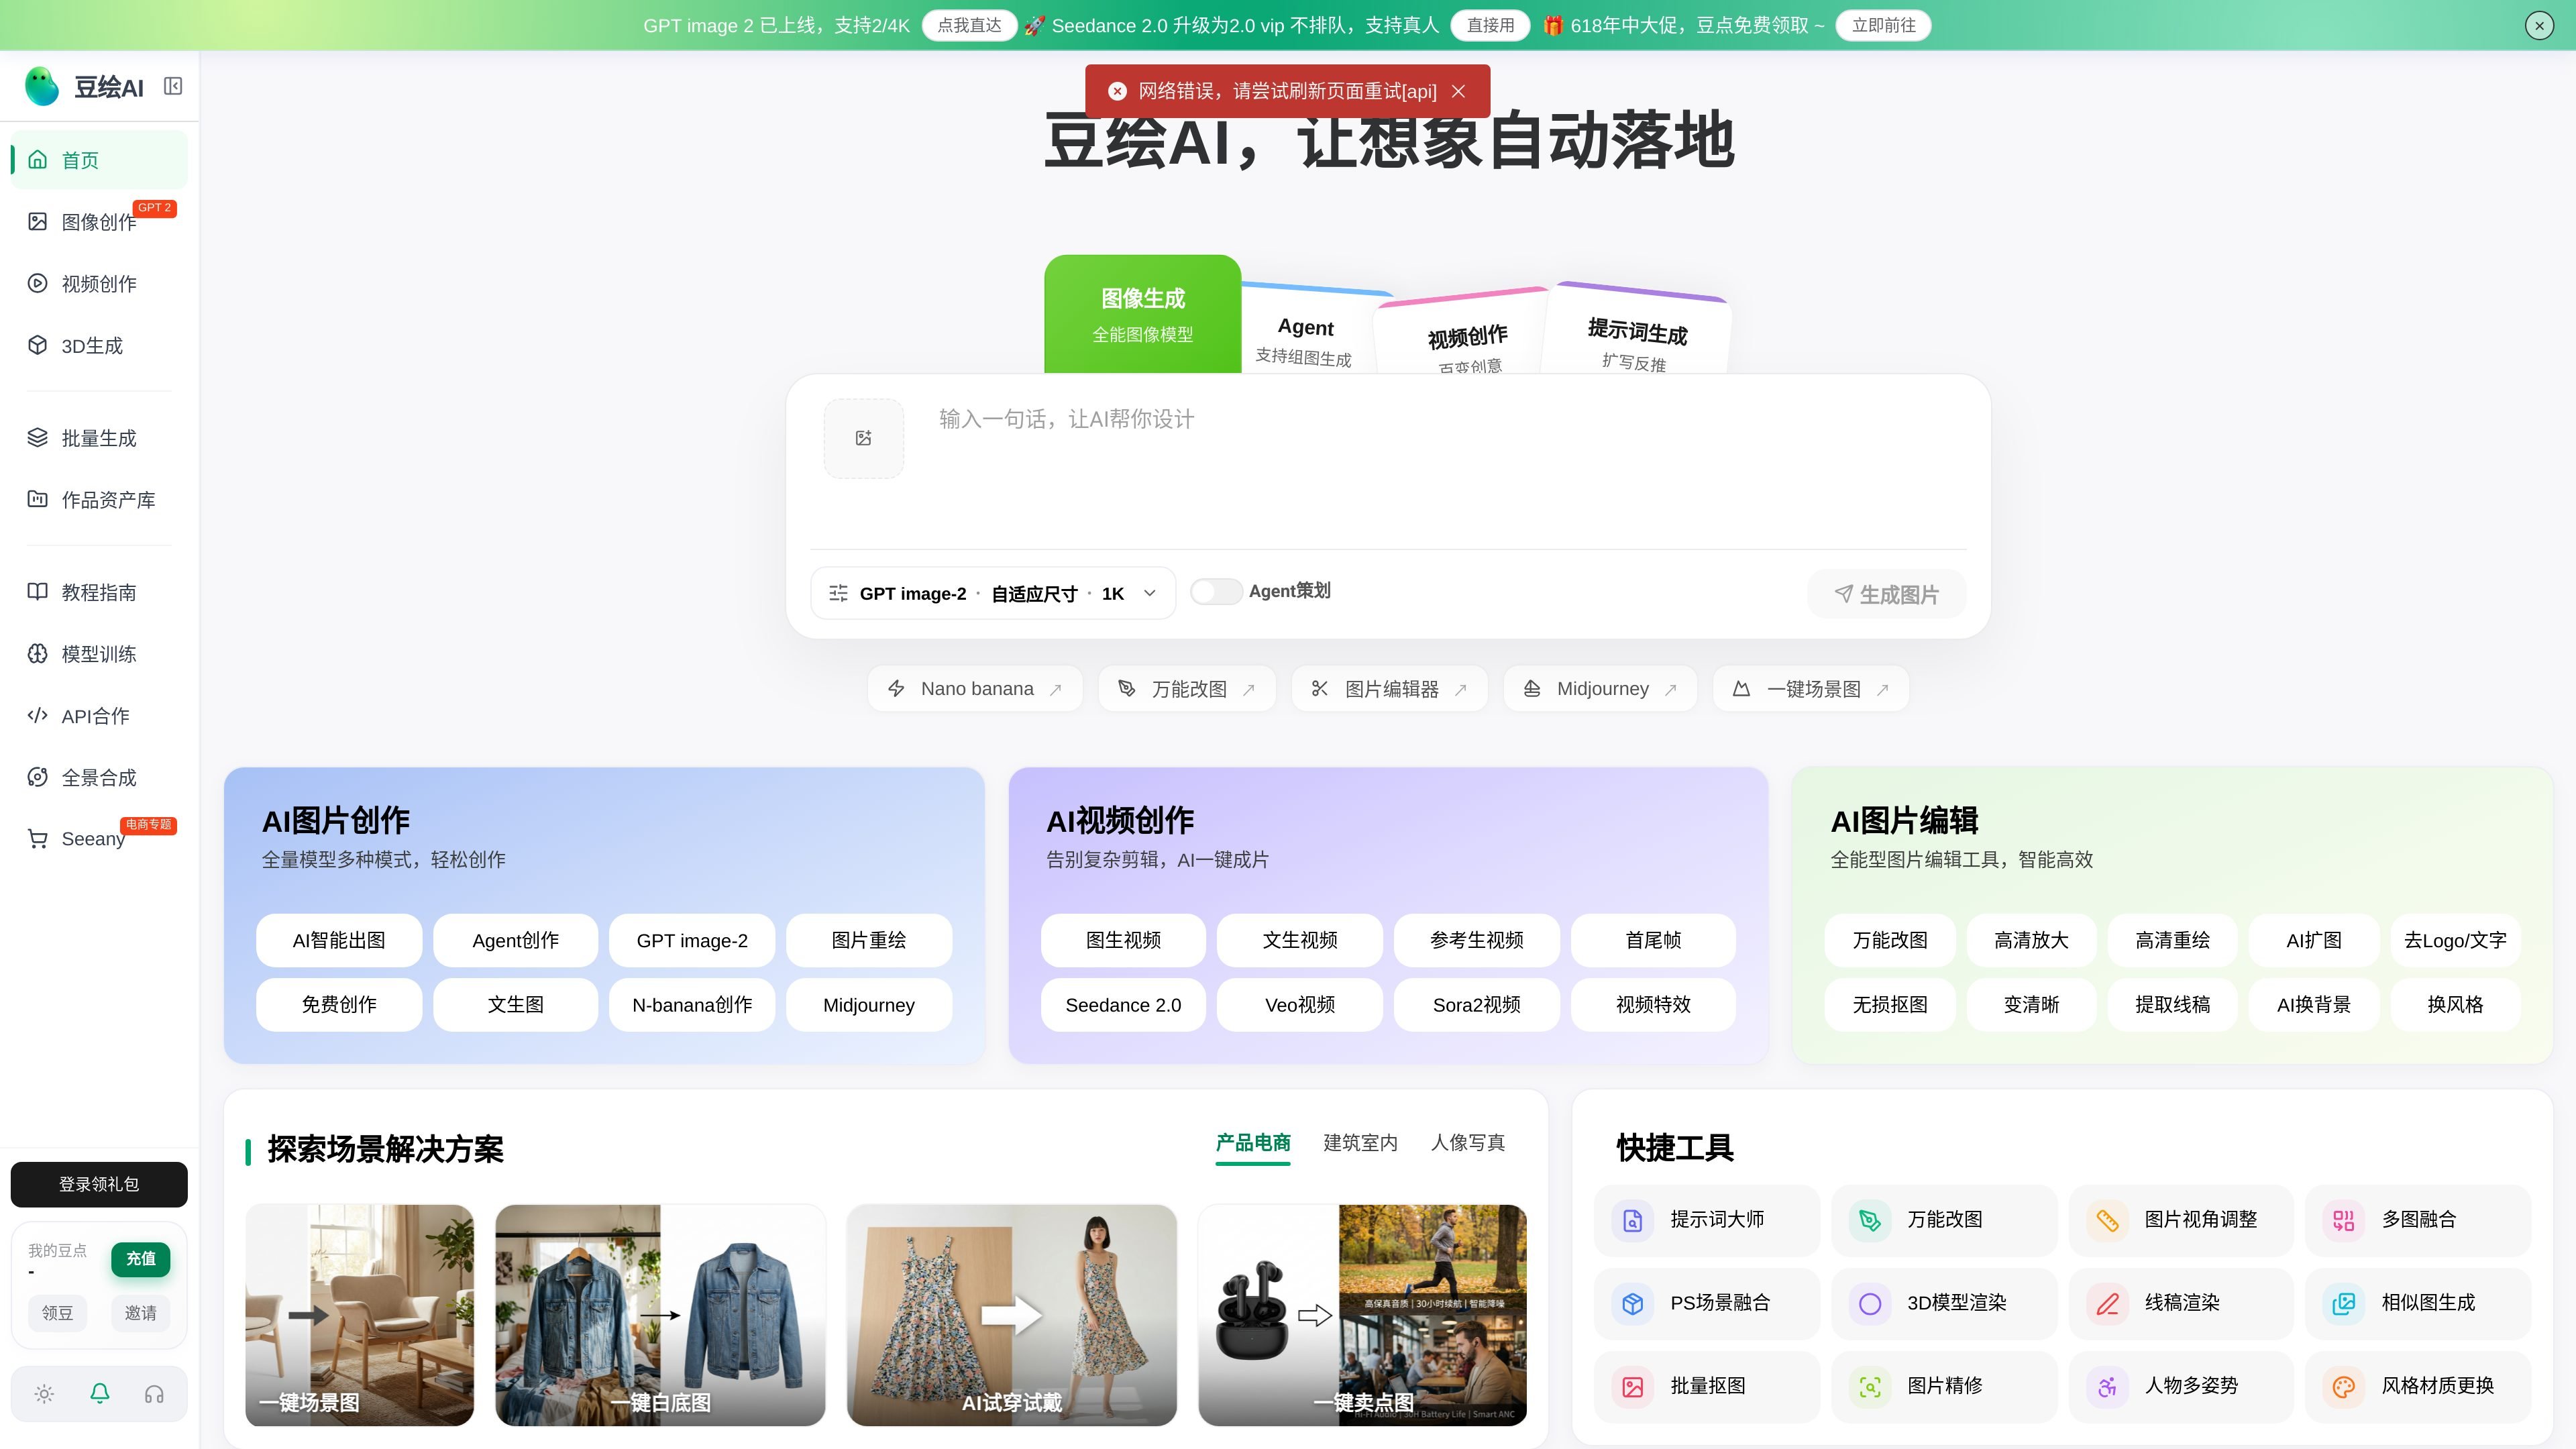Open 3D生成 in the sidebar
Screen dimensions: 2576x1449
(99, 346)
